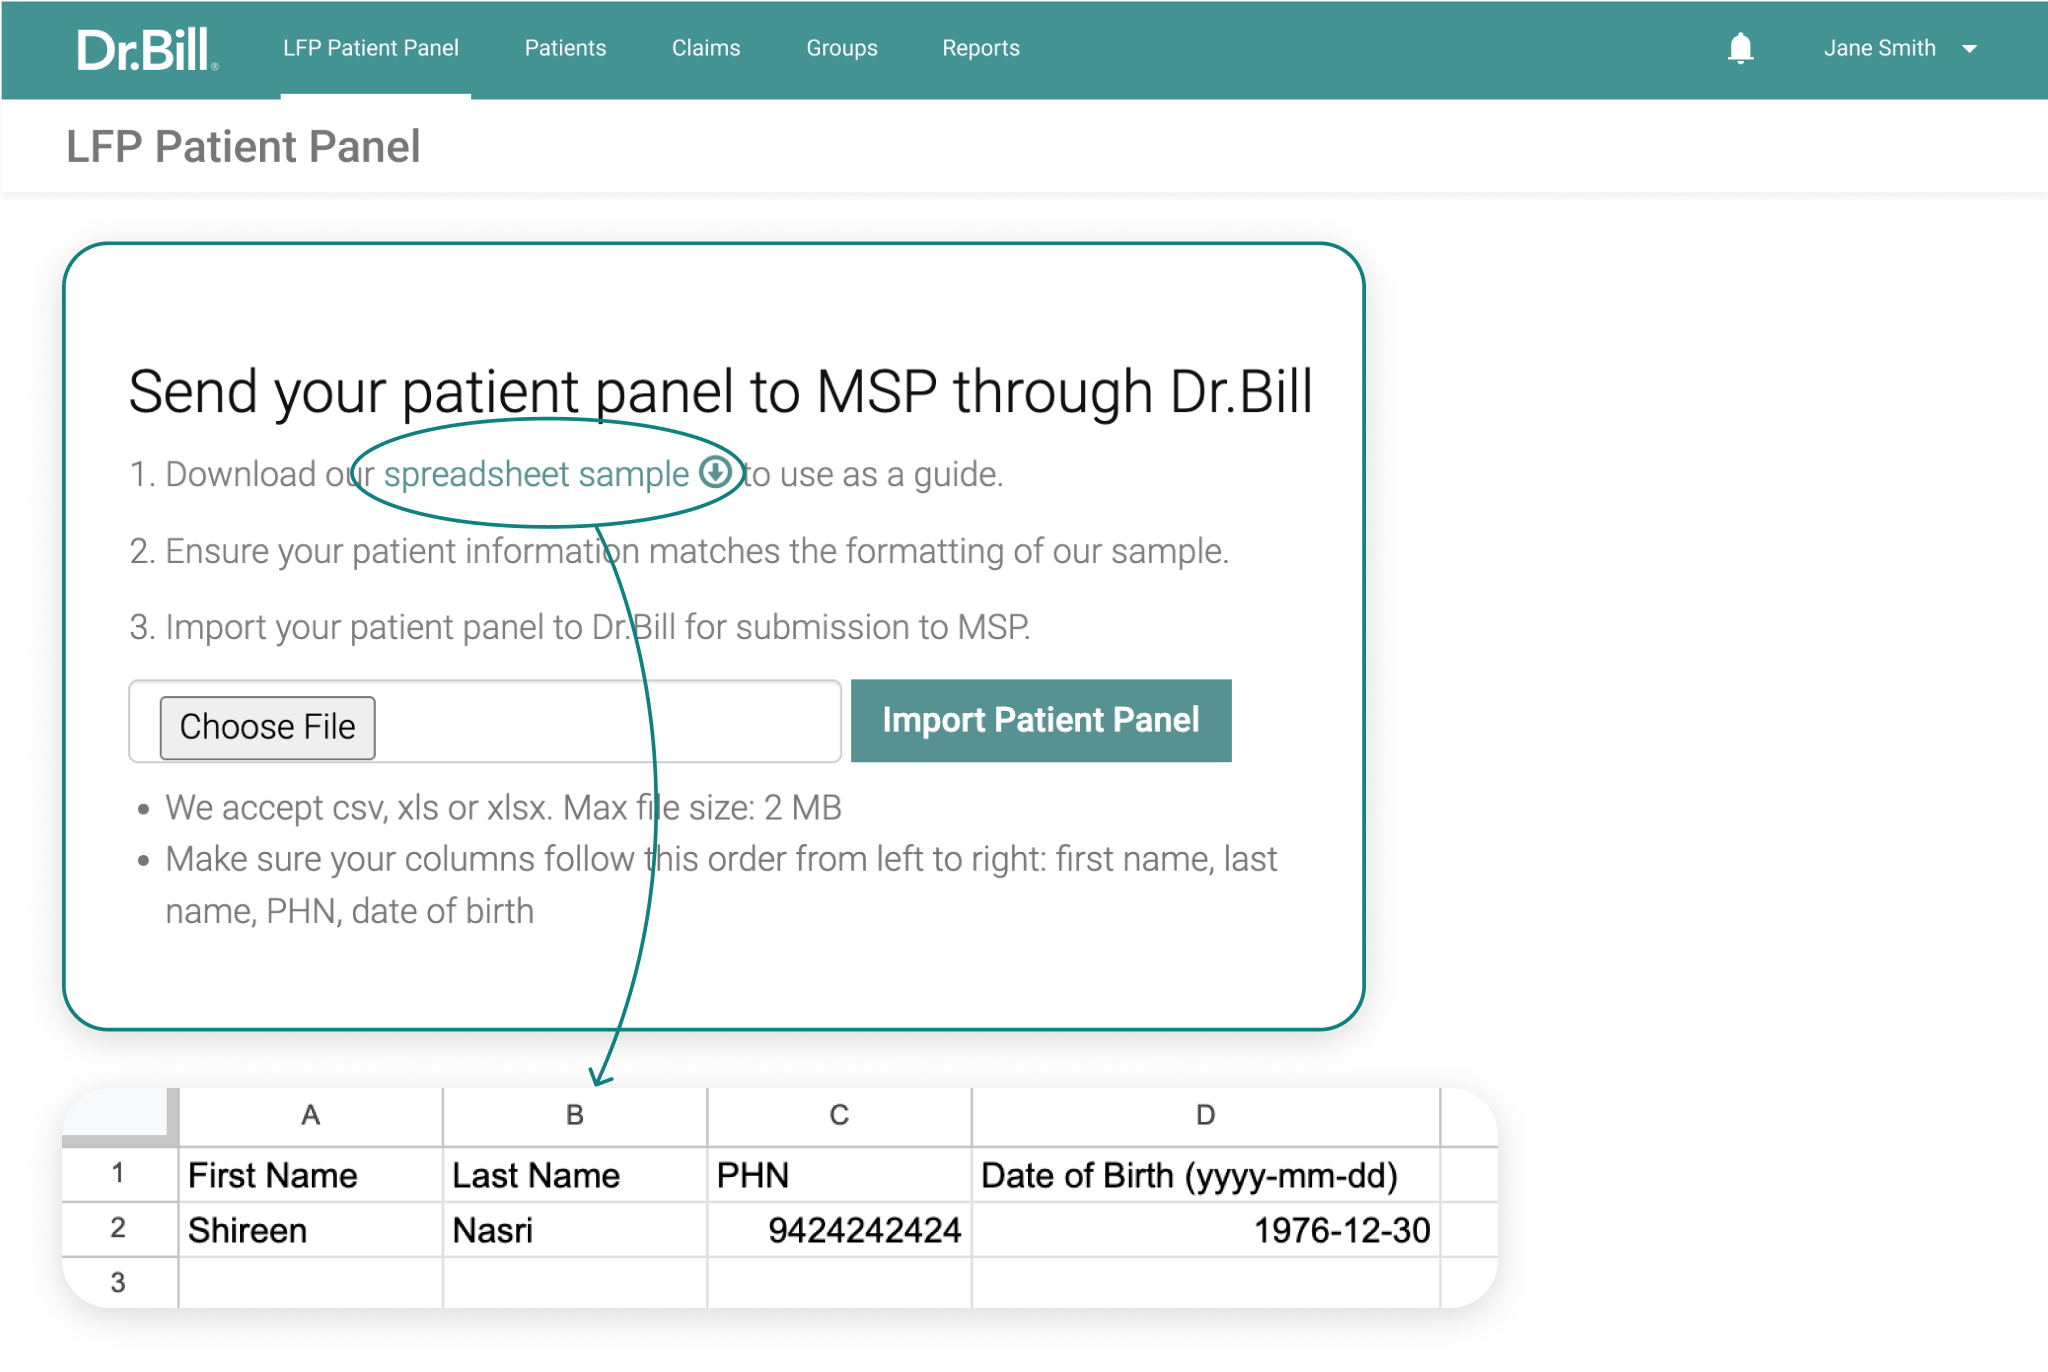Viewport: 2048px width, 1372px height.
Task: Click the Import Patient Panel button
Action: pos(1041,720)
